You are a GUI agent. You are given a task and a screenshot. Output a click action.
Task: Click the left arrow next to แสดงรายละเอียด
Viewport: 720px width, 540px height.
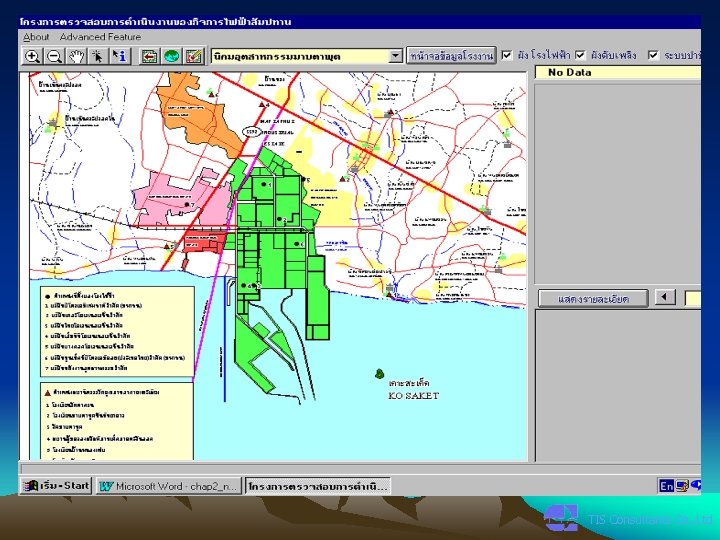coord(664,297)
